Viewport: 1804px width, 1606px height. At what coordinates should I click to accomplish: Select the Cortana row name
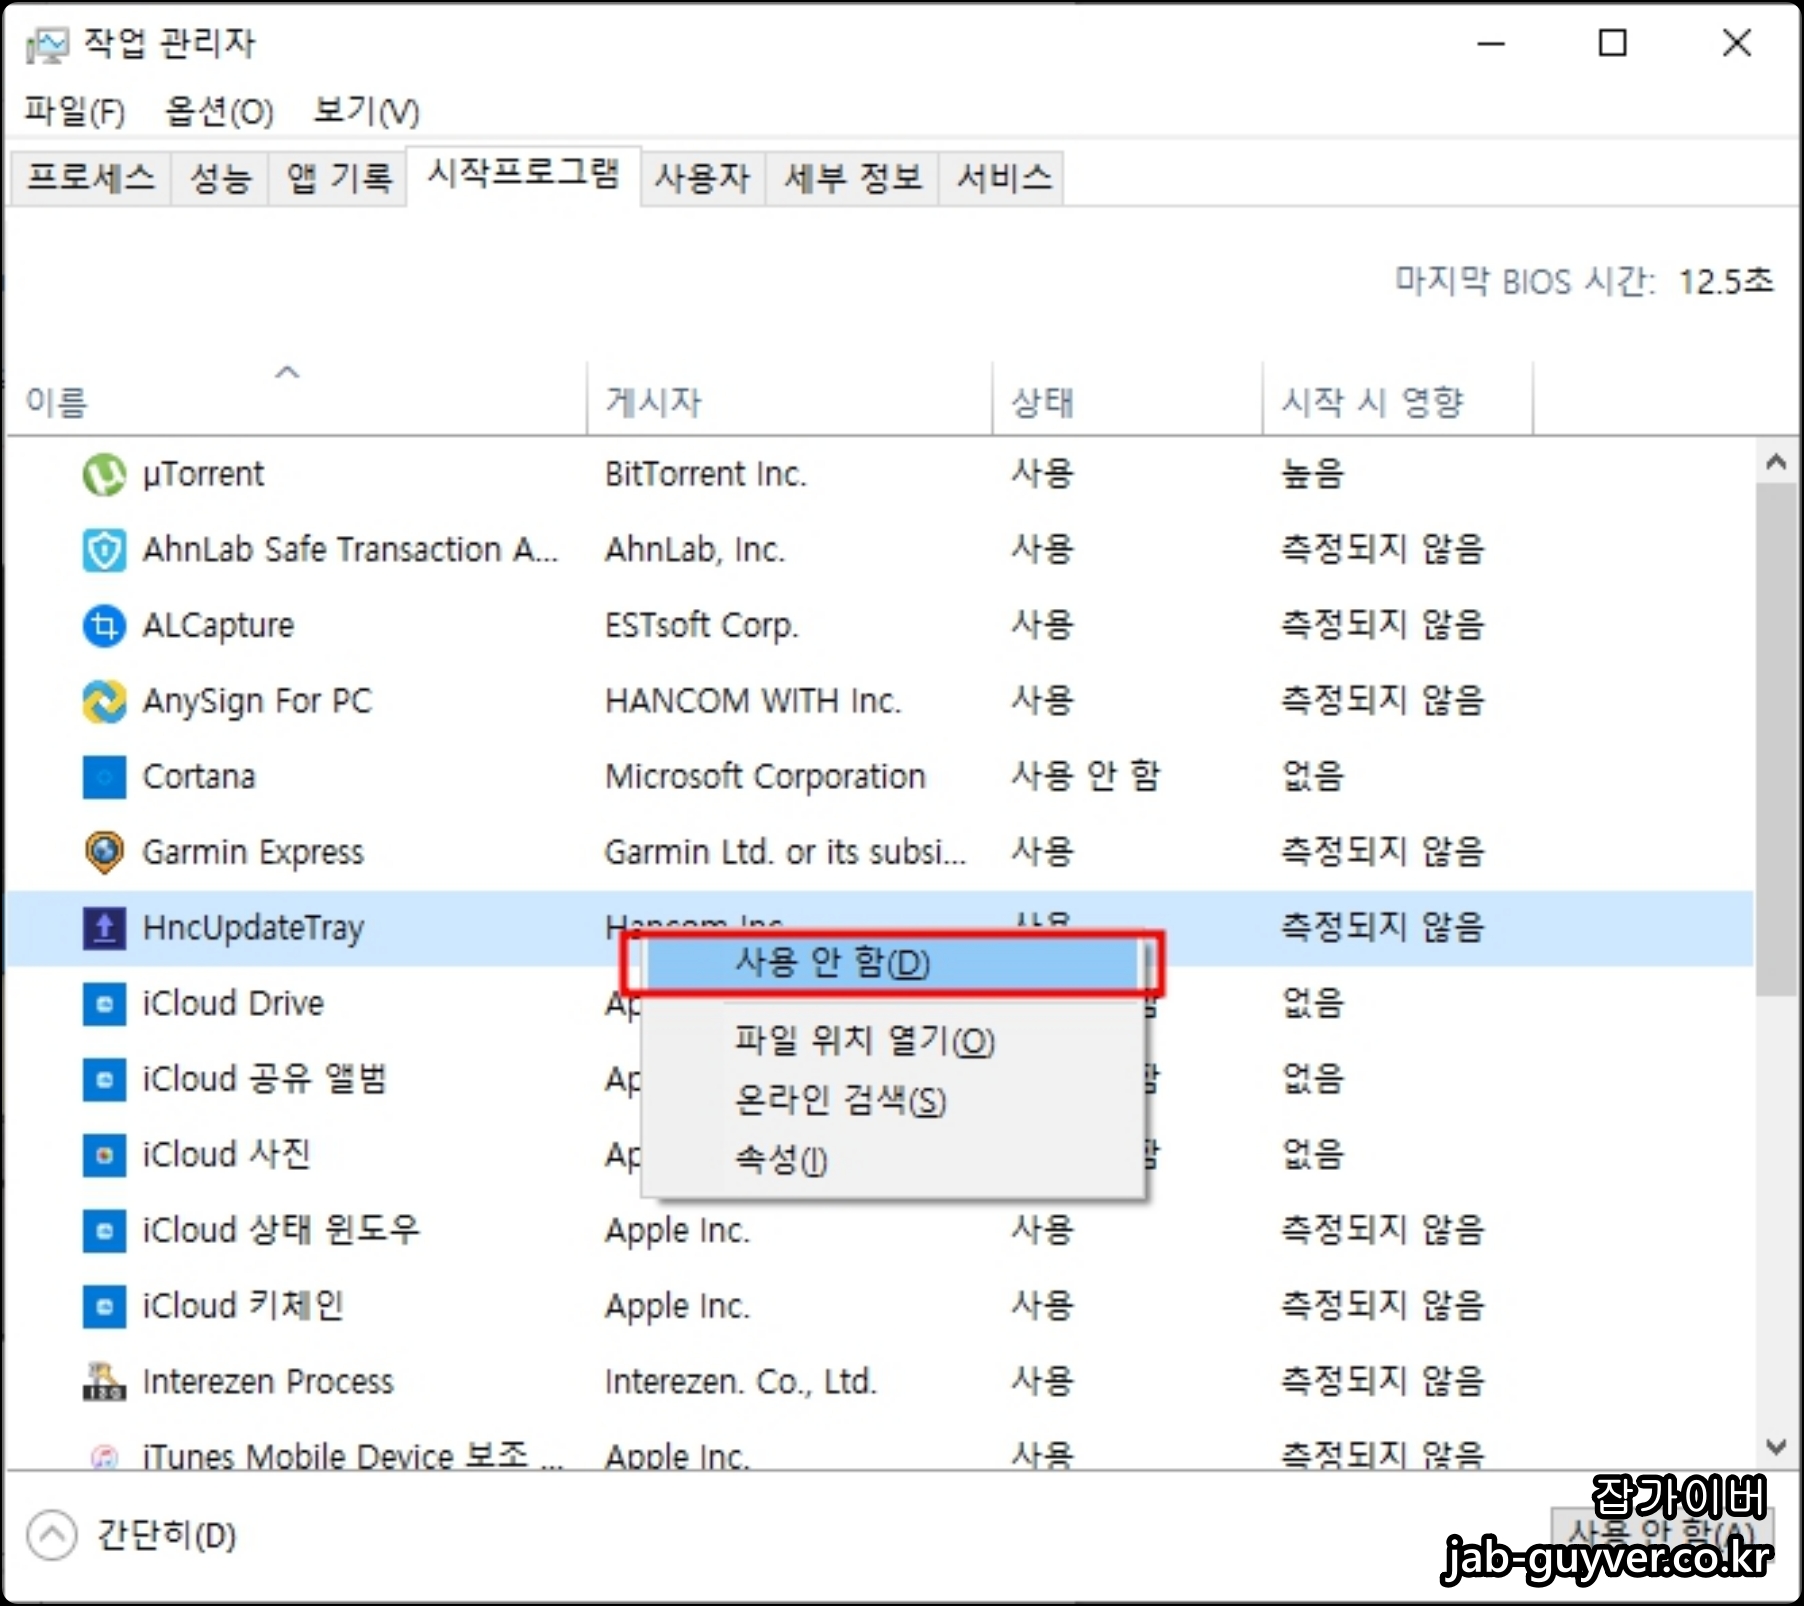(x=199, y=777)
